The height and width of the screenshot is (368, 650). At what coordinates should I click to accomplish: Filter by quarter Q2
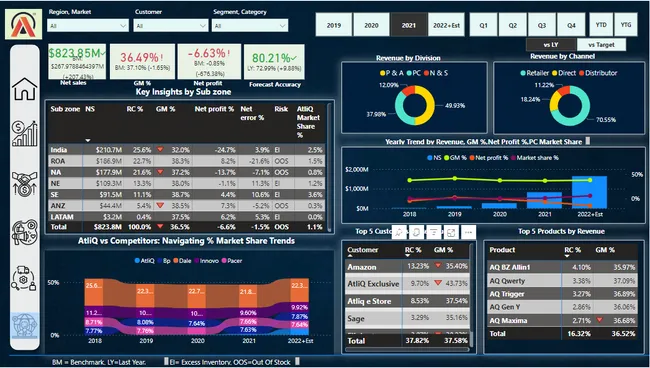click(x=513, y=25)
